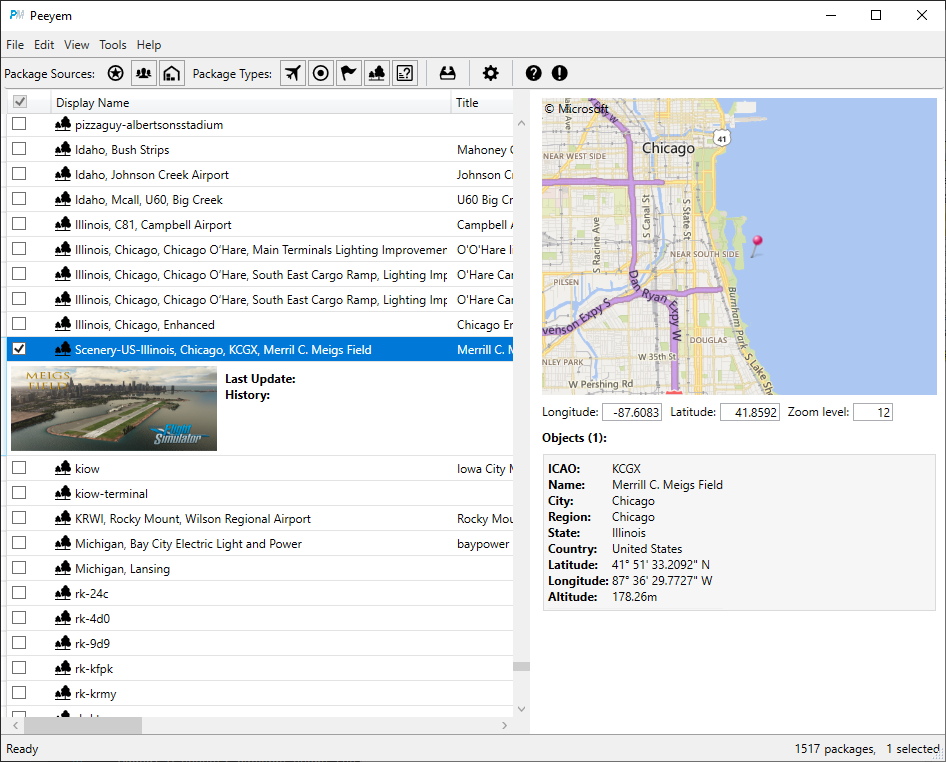Sort by the Display Name column header
946x762 pixels.
pyautogui.click(x=250, y=103)
